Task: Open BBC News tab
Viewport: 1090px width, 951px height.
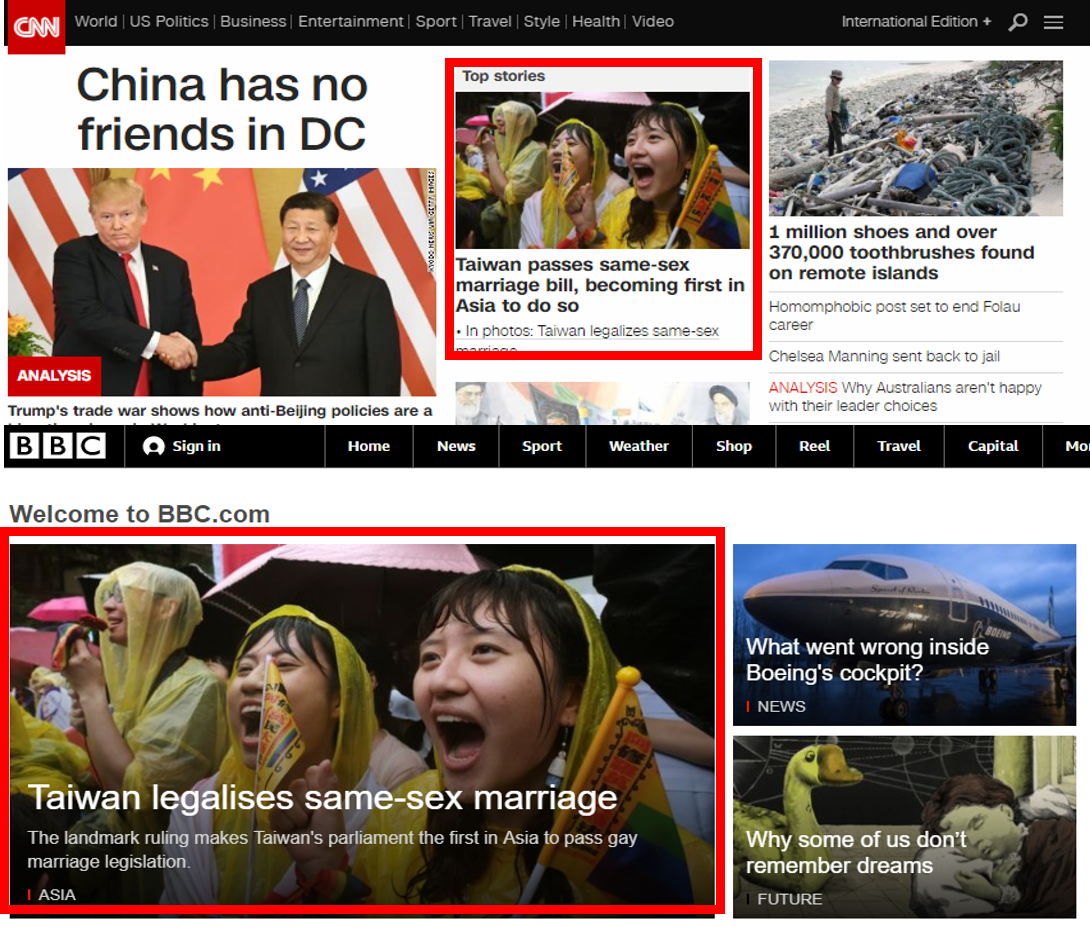Action: pyautogui.click(x=456, y=446)
